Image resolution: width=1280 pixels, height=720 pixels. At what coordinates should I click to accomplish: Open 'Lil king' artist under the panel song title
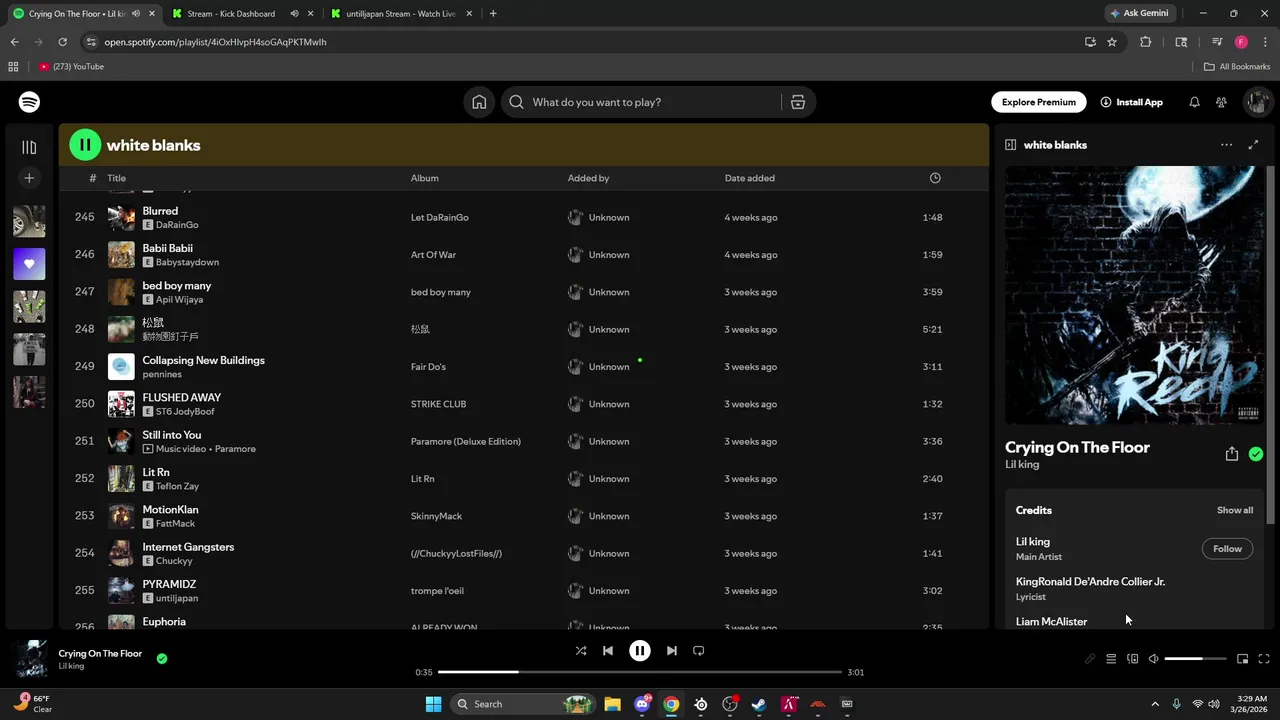coord(1022,464)
